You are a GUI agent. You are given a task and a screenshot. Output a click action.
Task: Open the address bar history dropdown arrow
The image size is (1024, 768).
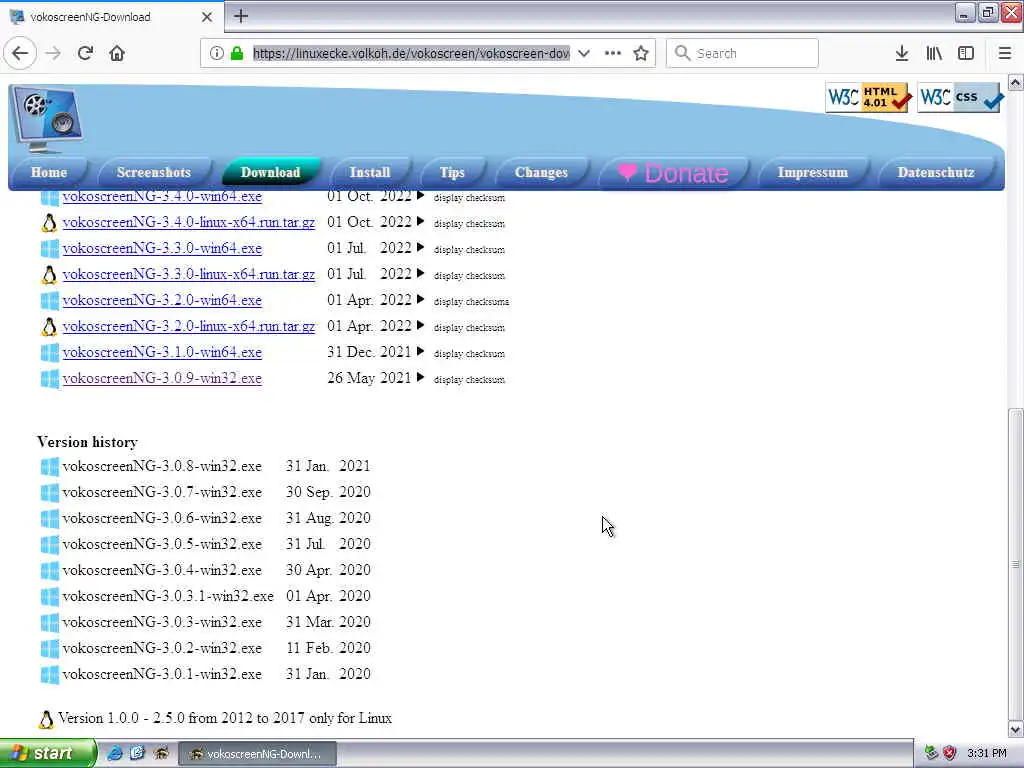point(584,54)
